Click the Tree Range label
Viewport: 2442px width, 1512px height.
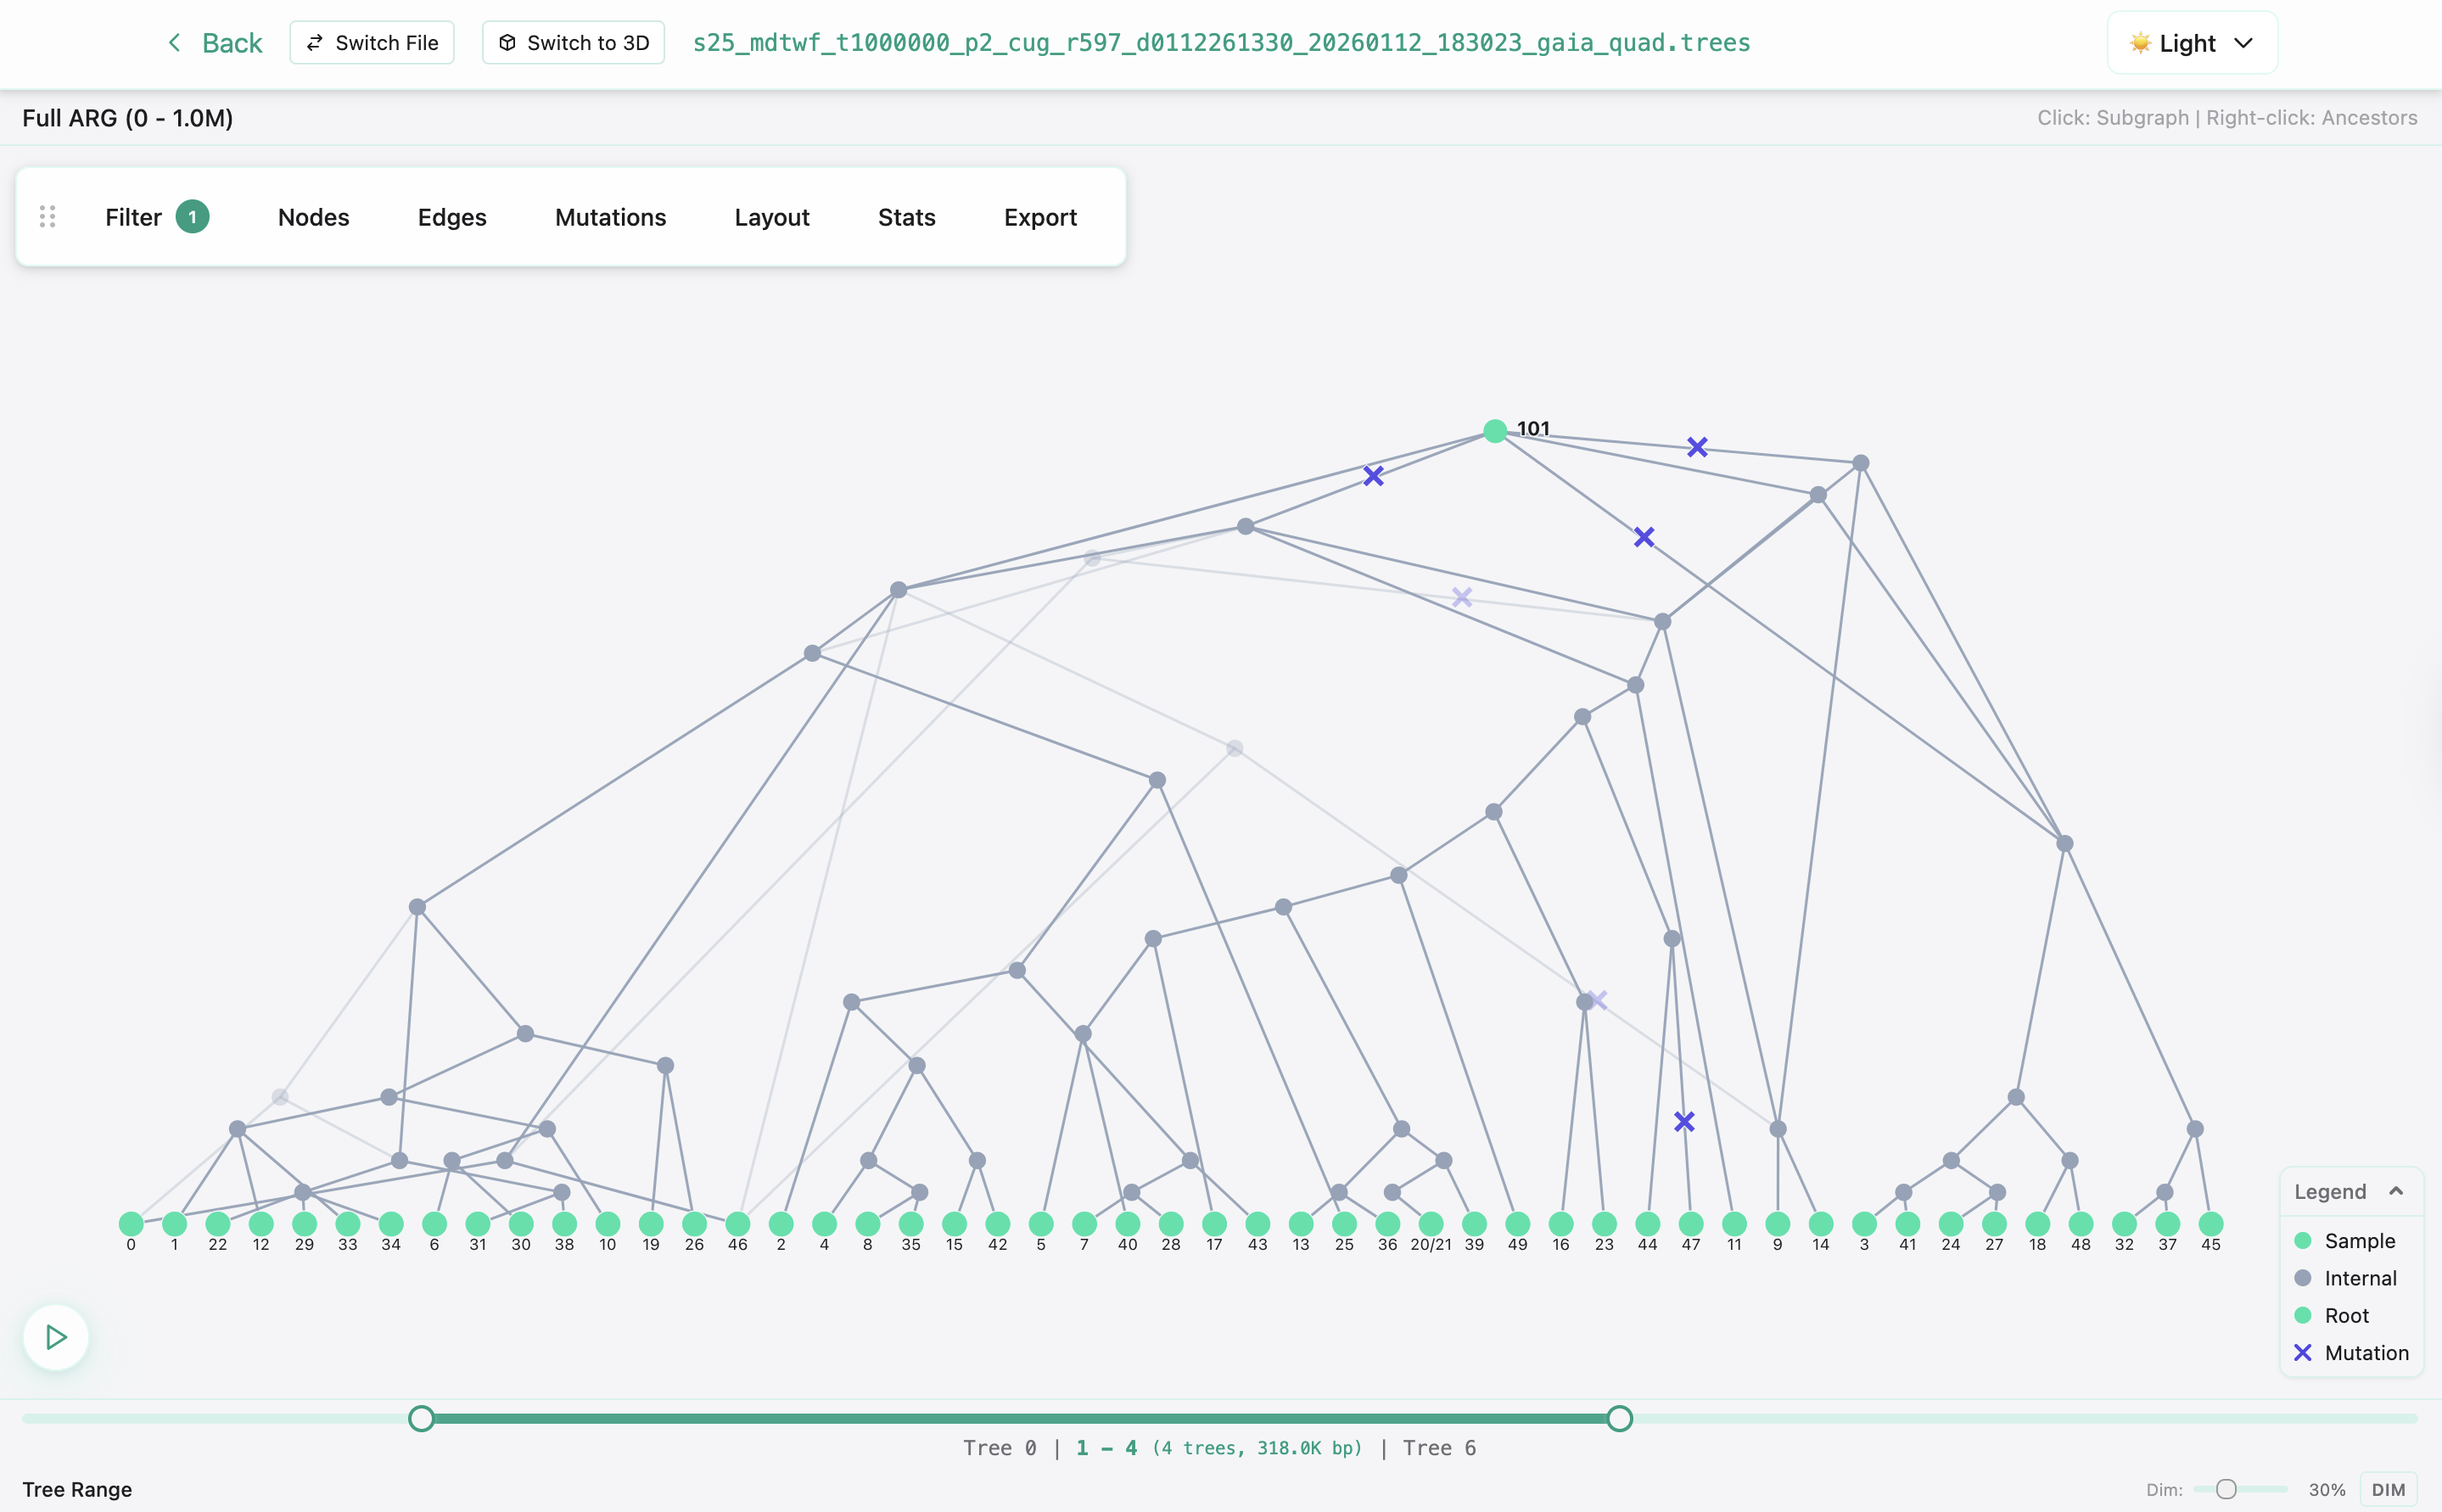pyautogui.click(x=77, y=1489)
